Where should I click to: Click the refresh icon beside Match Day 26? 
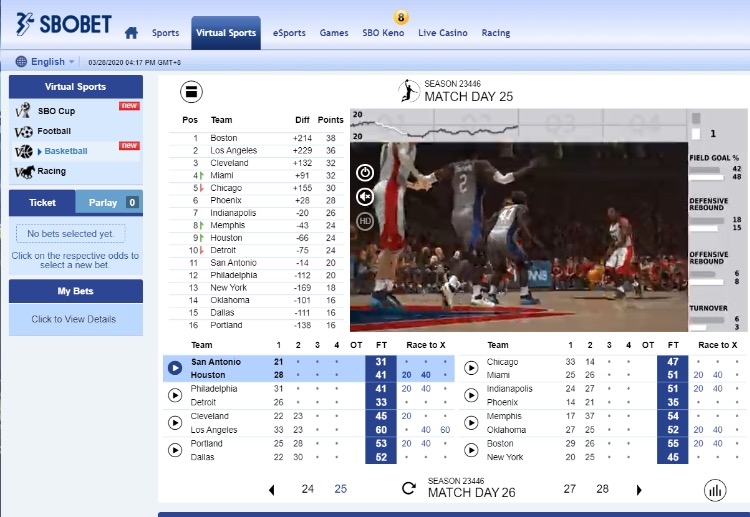tap(408, 489)
